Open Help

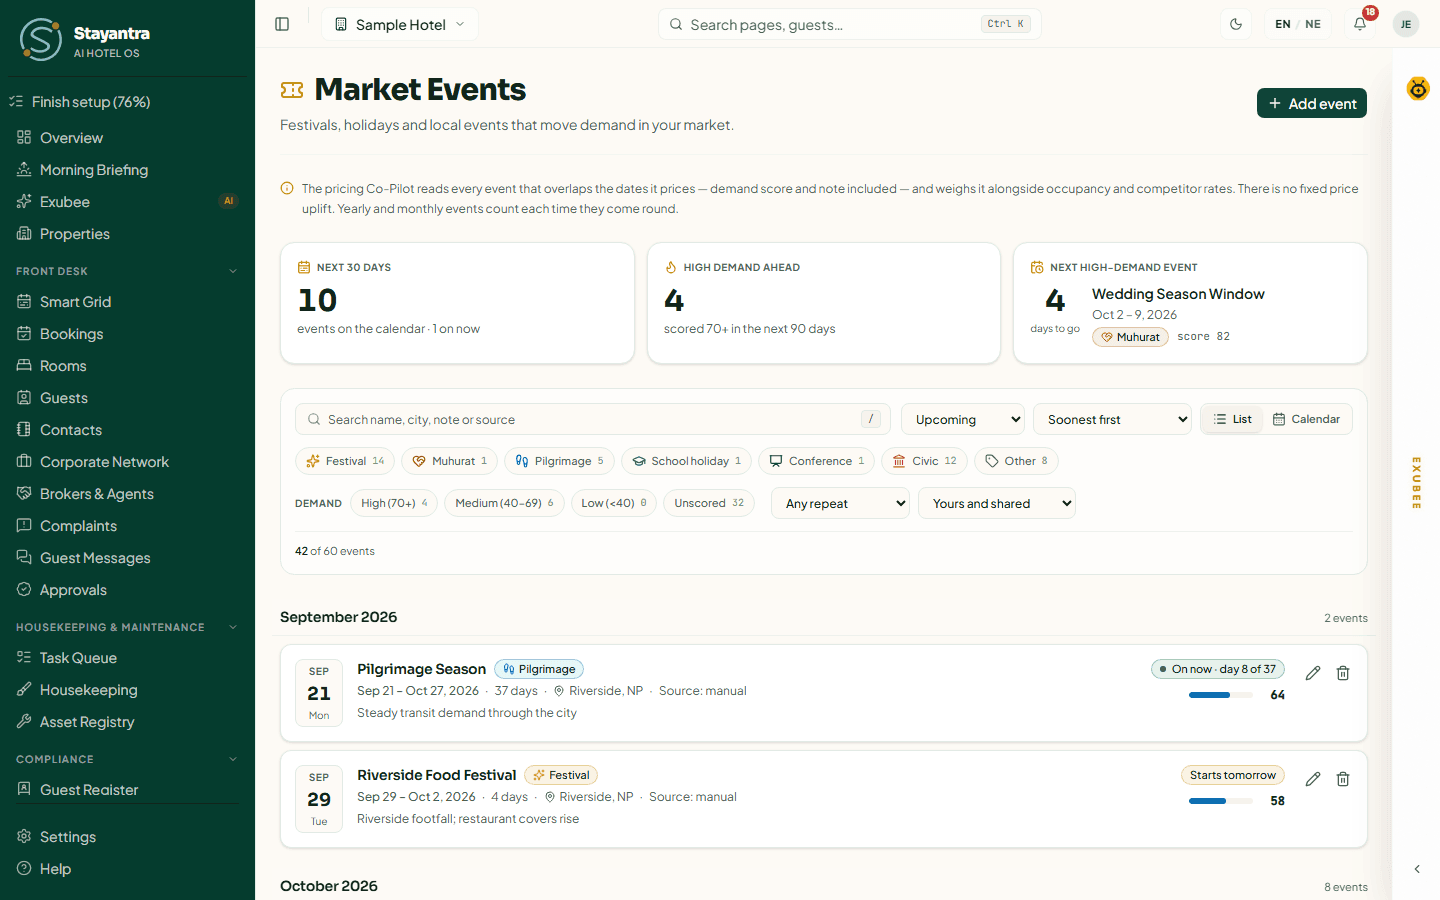pos(127,869)
